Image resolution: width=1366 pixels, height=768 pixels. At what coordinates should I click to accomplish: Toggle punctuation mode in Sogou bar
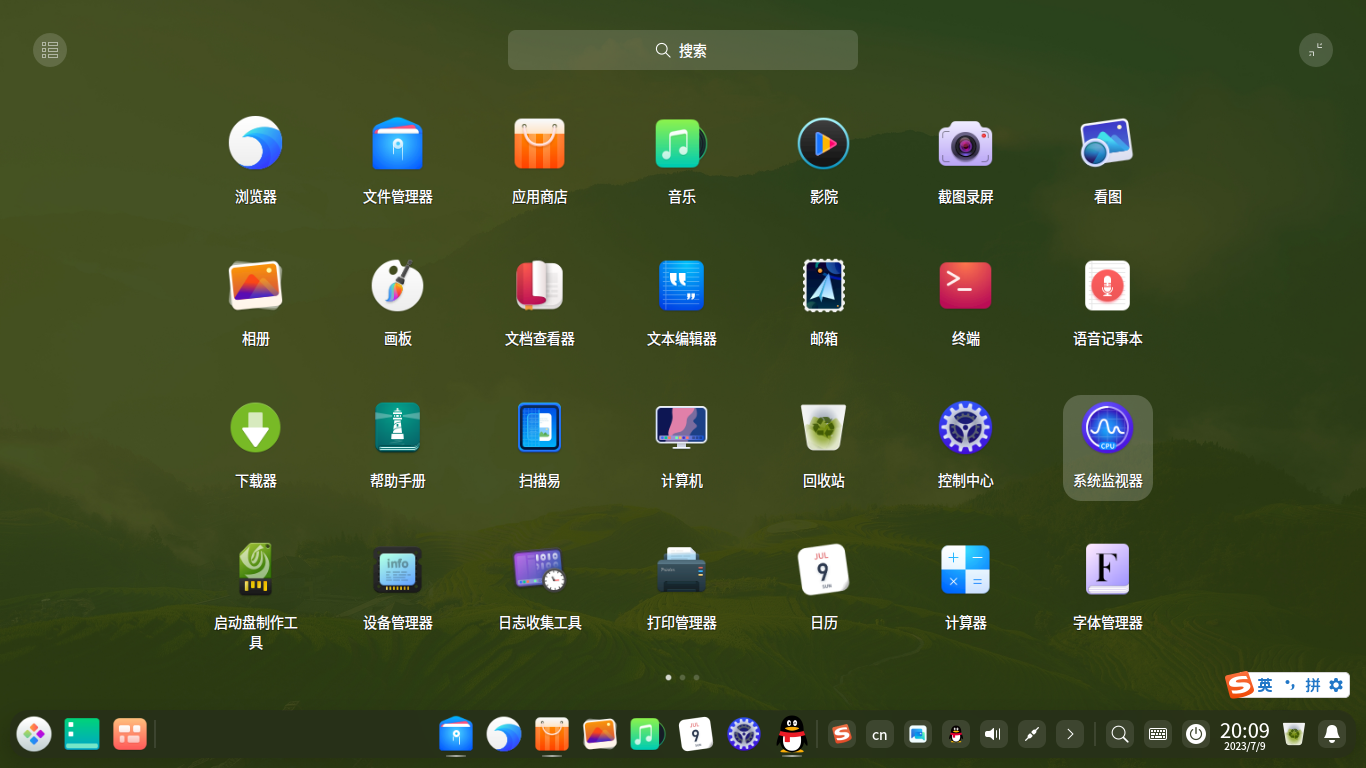point(1290,685)
